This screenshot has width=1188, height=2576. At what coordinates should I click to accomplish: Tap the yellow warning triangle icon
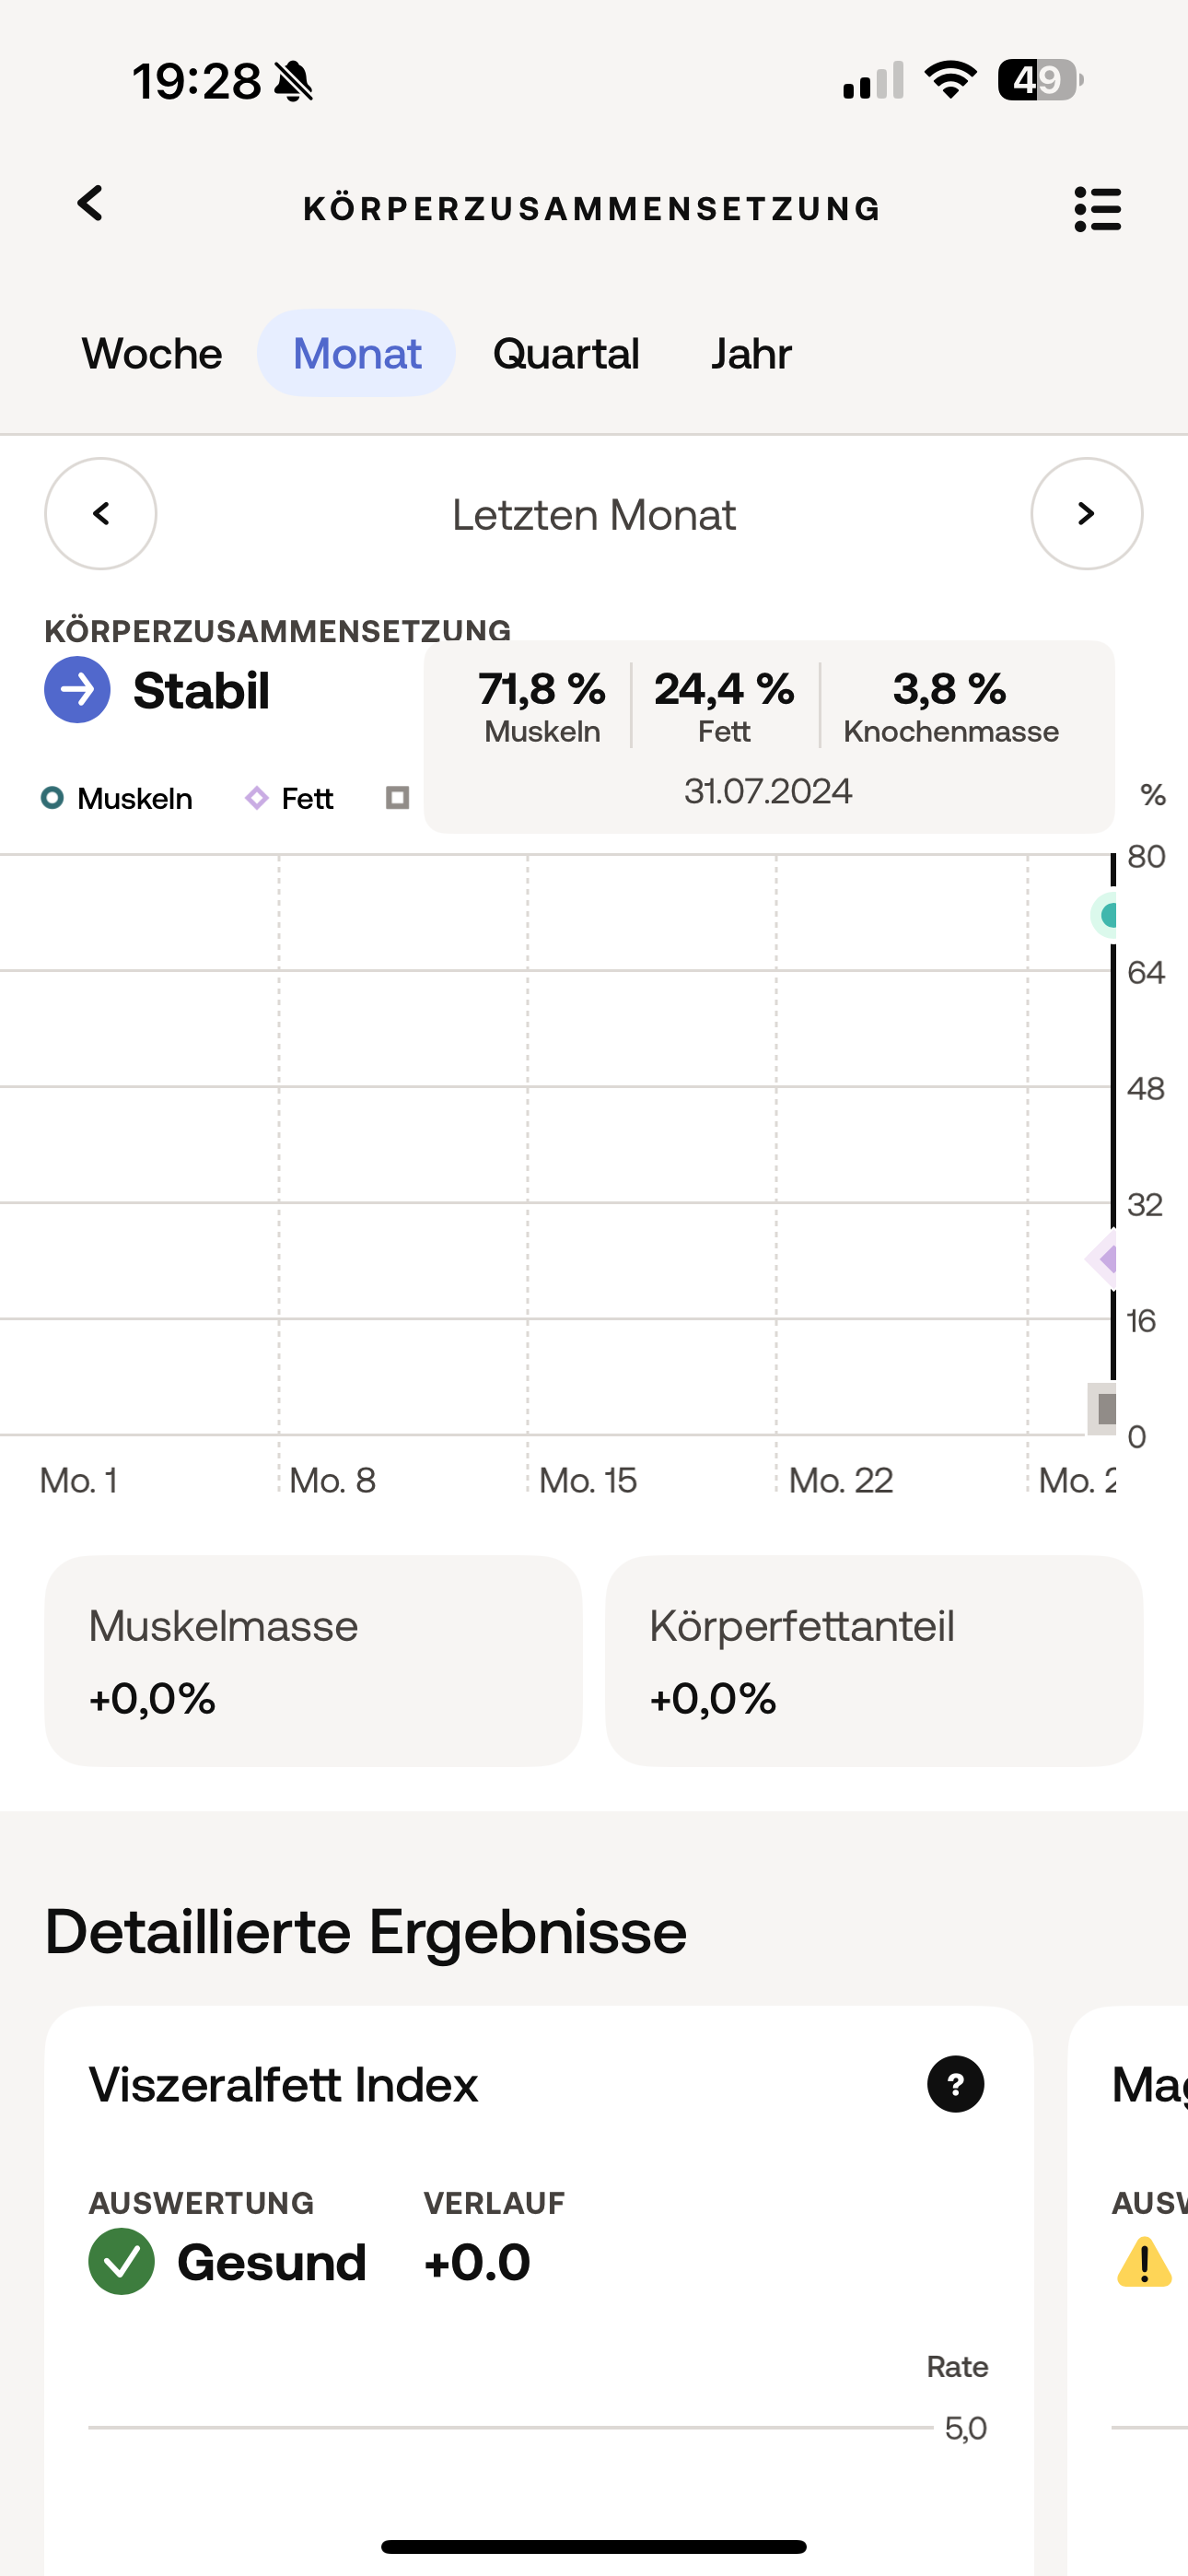tap(1143, 2263)
